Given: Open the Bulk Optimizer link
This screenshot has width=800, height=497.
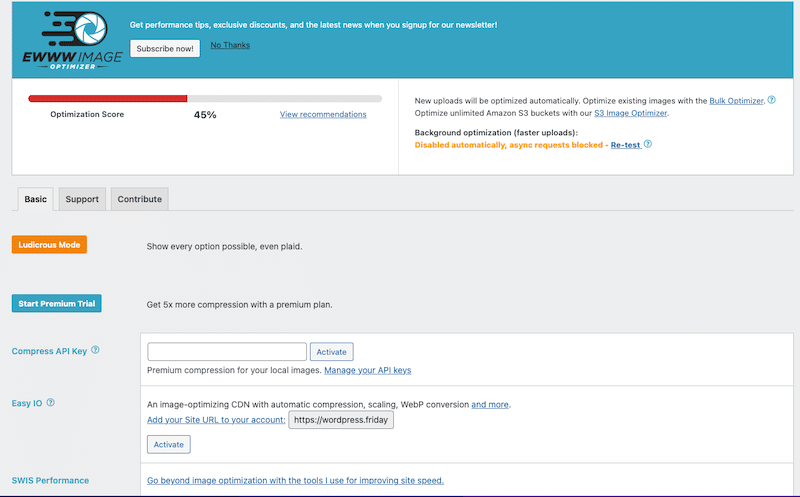Looking at the screenshot, I should 736,101.
